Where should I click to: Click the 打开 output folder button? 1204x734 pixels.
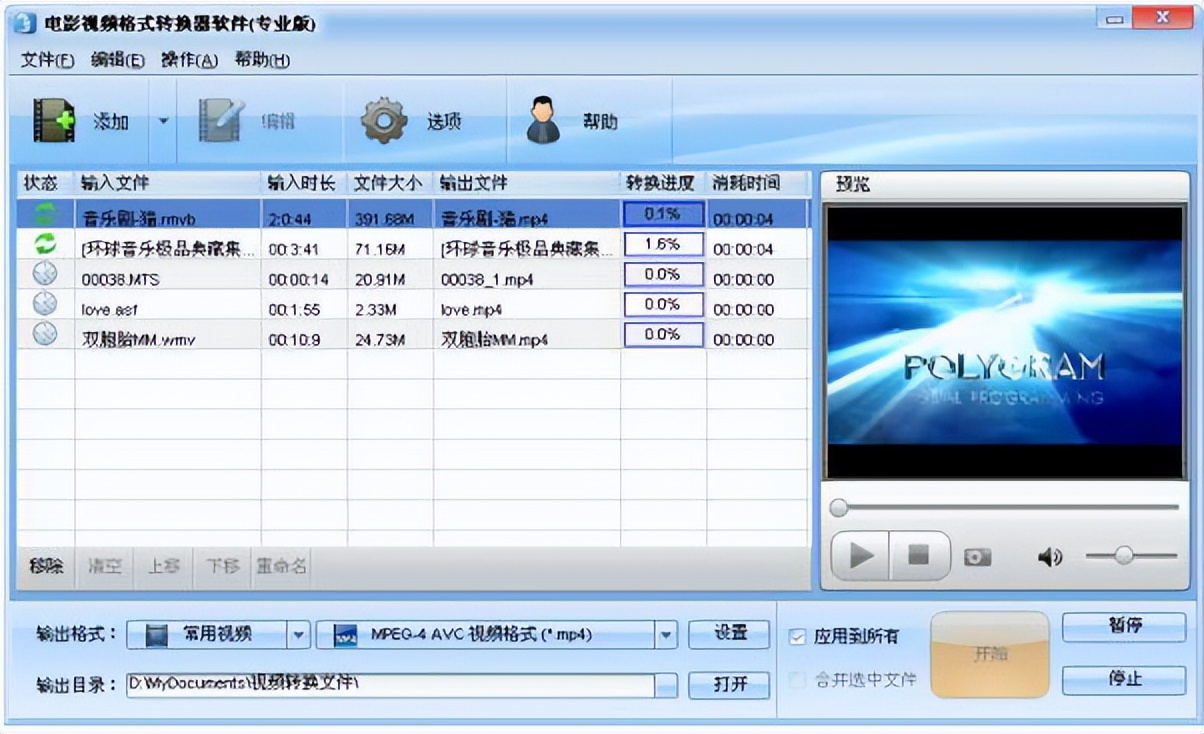[730, 685]
